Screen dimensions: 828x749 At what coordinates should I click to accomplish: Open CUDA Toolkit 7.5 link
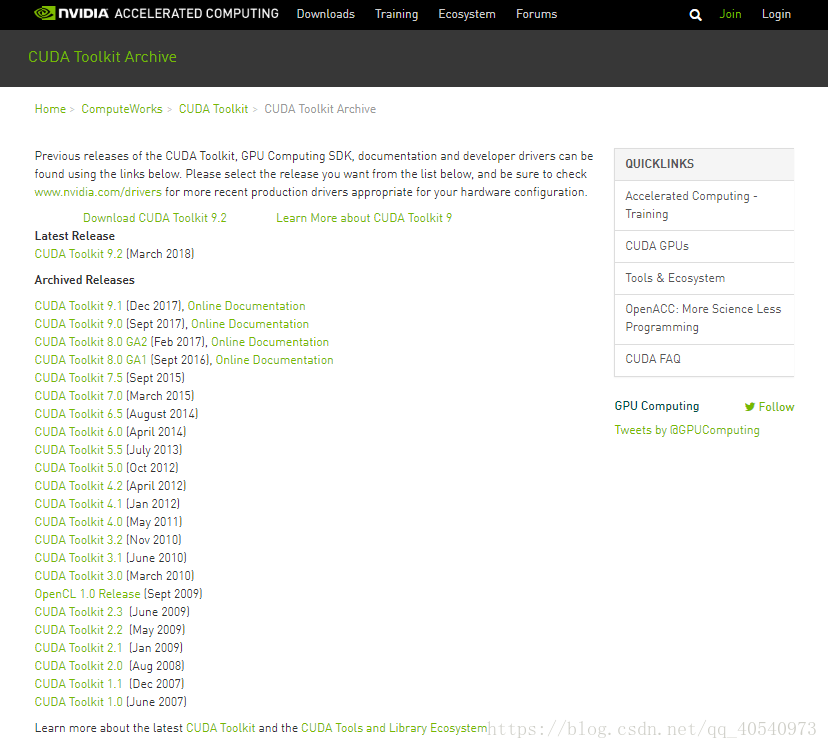[79, 378]
